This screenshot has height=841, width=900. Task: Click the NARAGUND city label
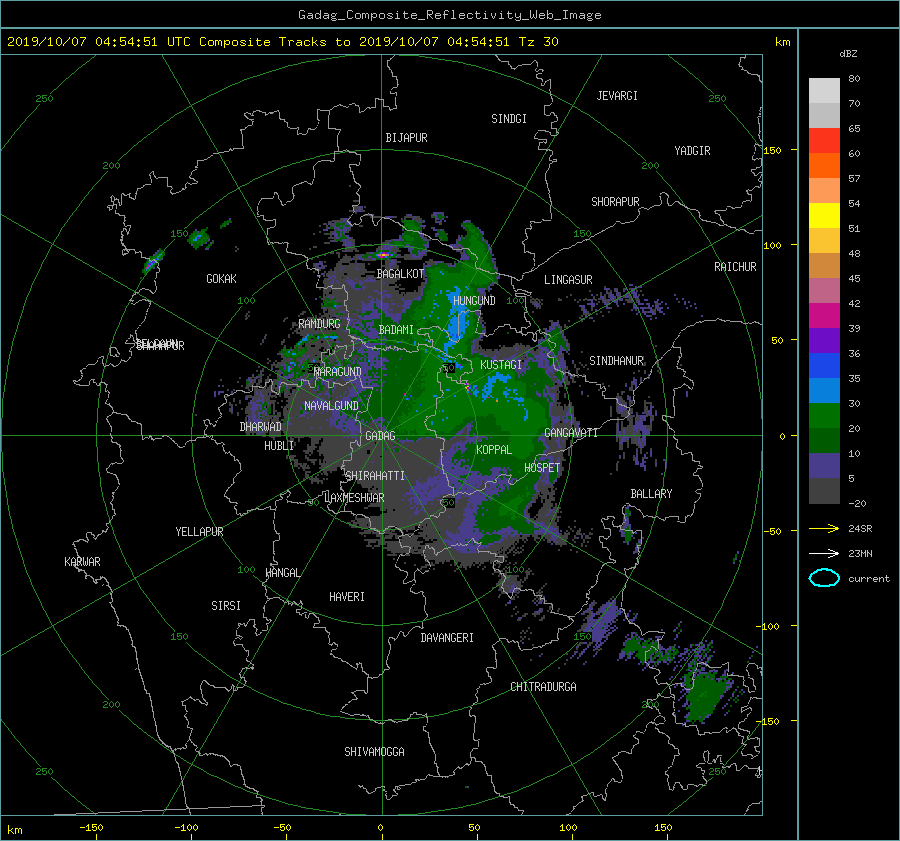click(x=338, y=371)
